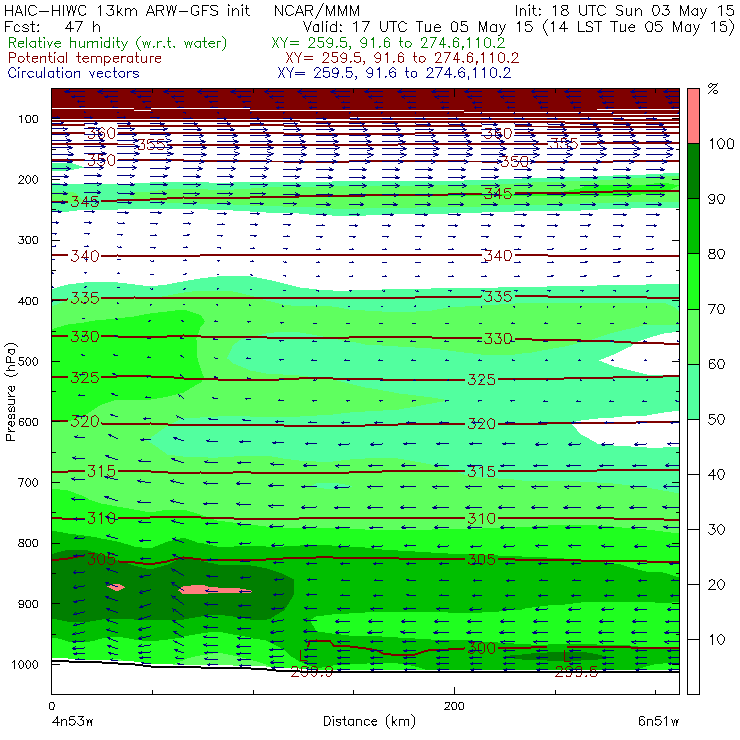Click the '600' pressure axis label
Screen dimensions: 740x740
pos(28,422)
